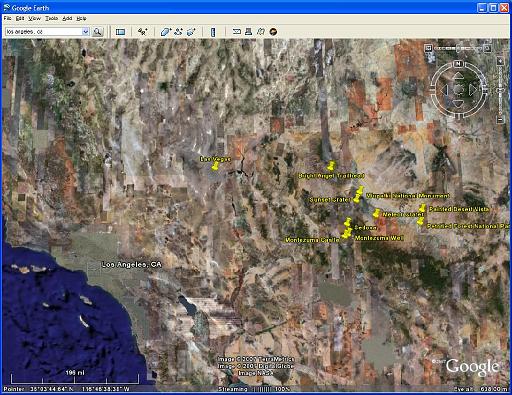The image size is (512, 395).
Task: Click the zoom in plus button
Action: pos(500,61)
